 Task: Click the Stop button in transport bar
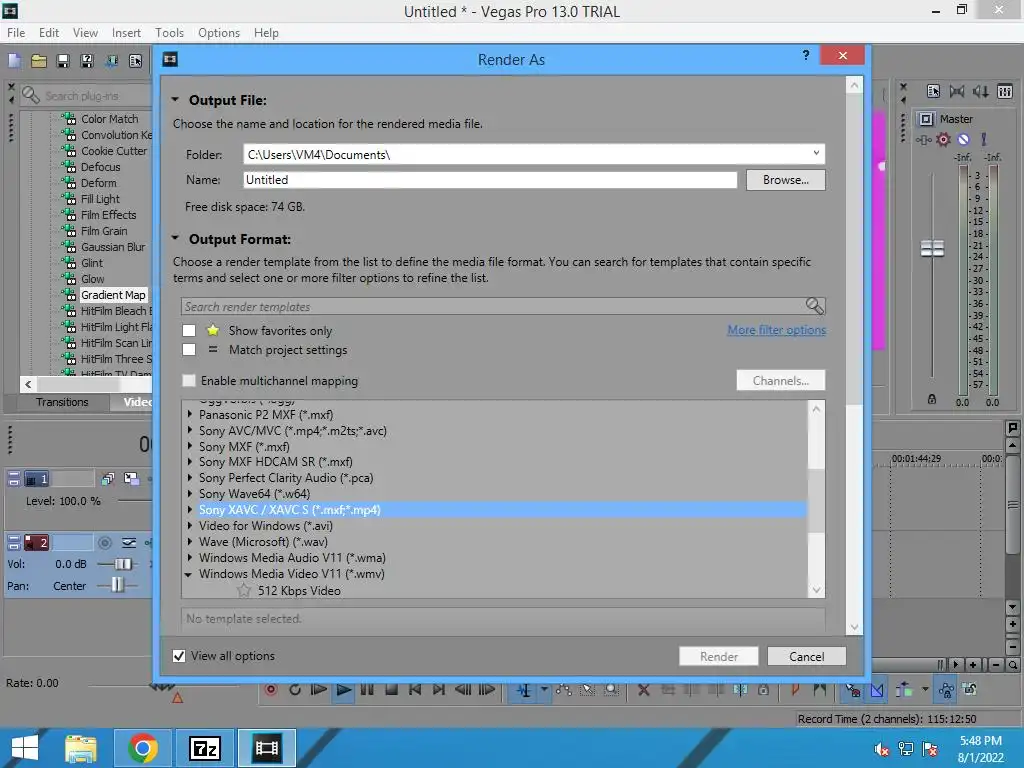coord(391,690)
